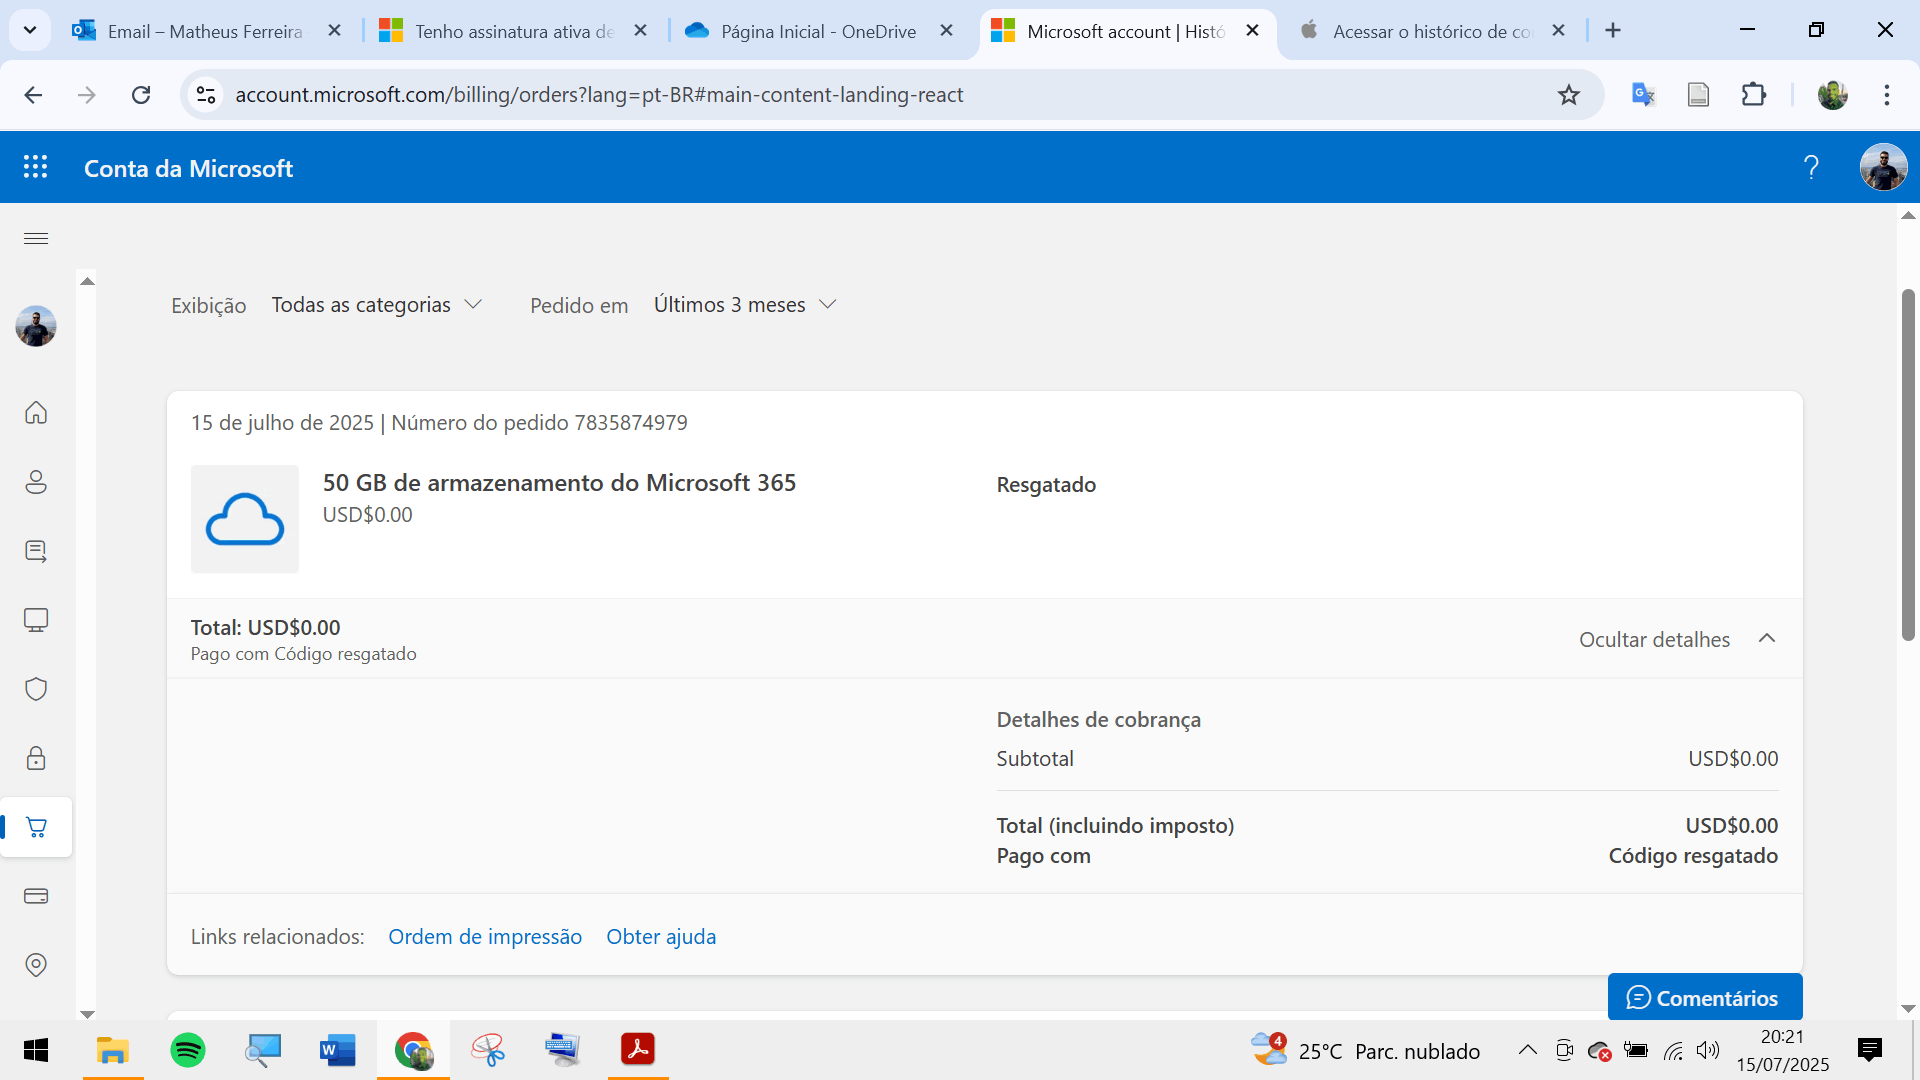
Task: Open Privacy shield icon in sidebar
Action: (x=36, y=689)
